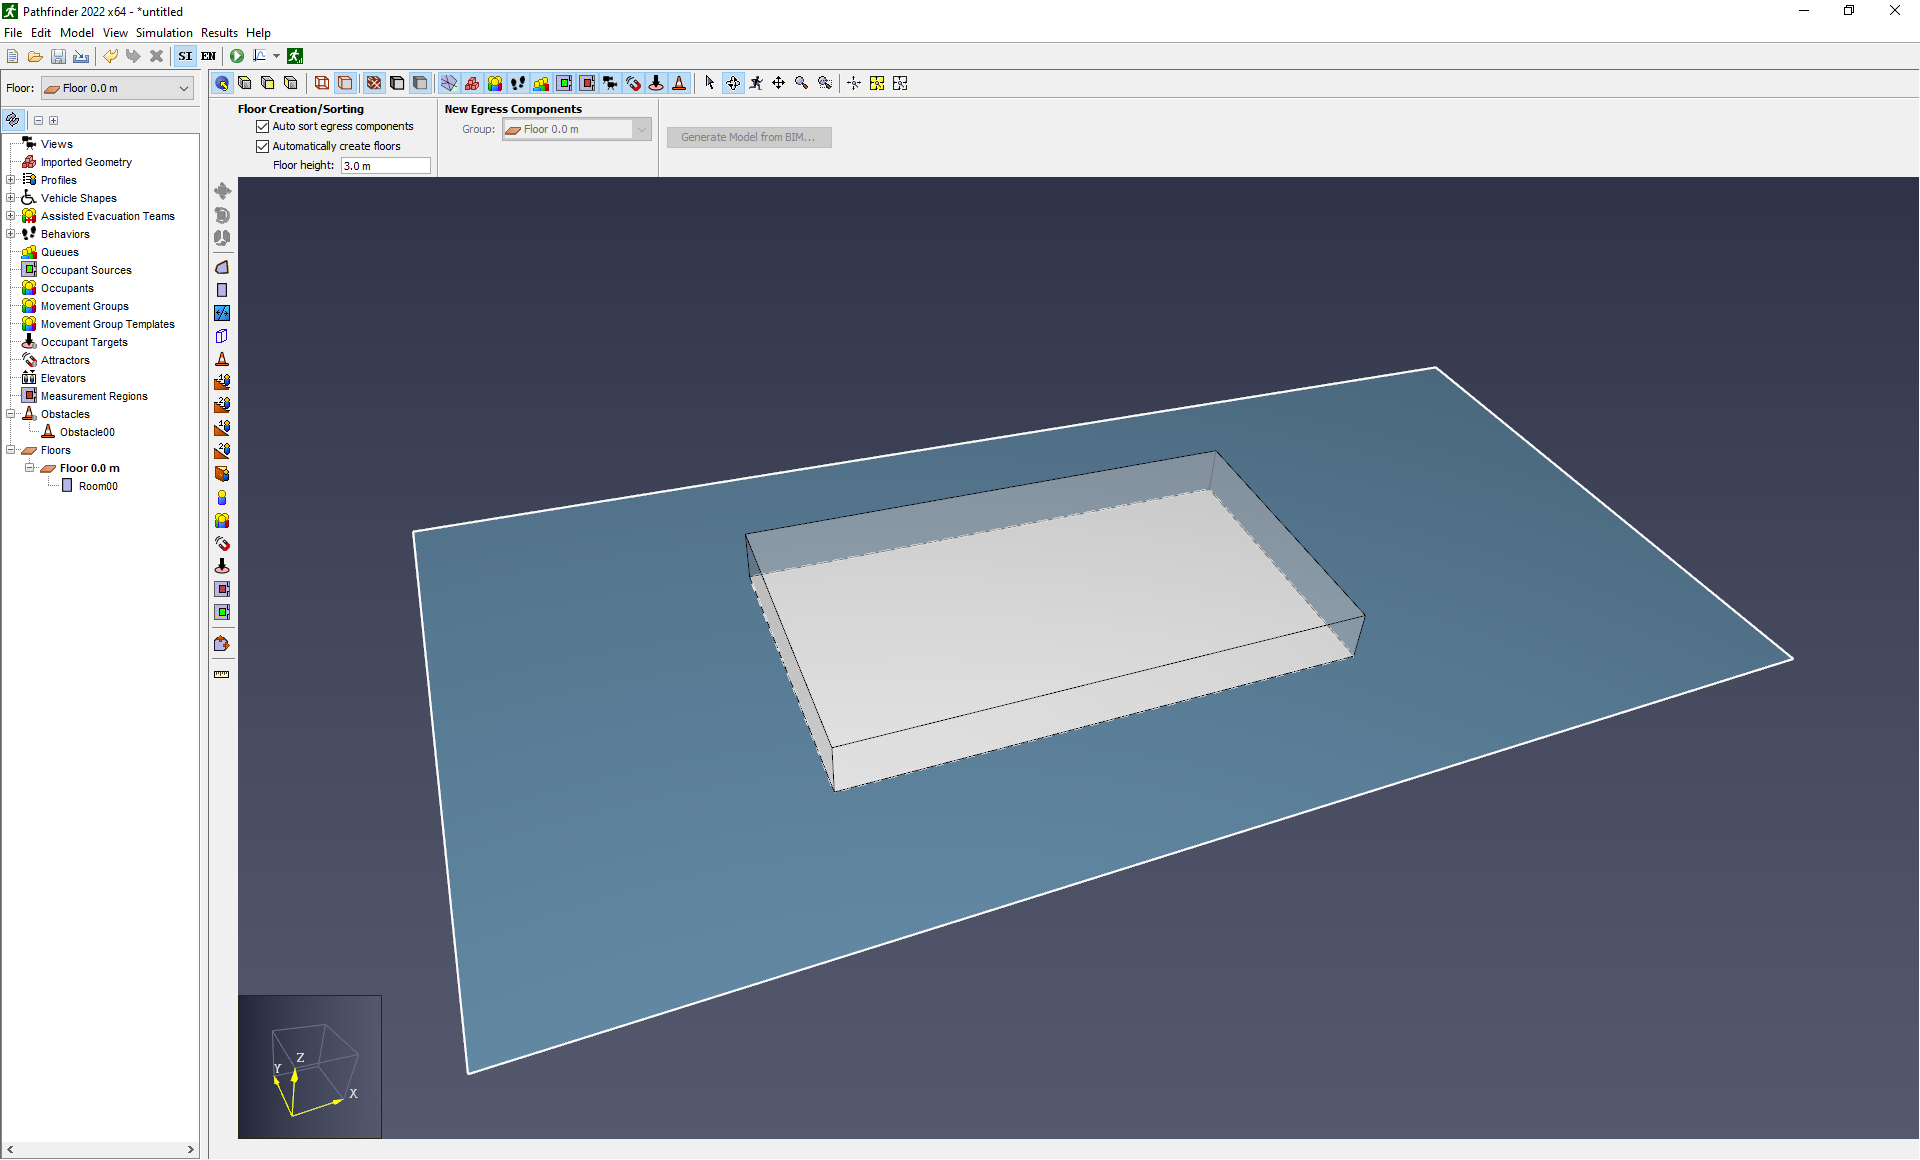Image resolution: width=1920 pixels, height=1160 pixels.
Task: Expand the Profiles tree node
Action: click(x=11, y=180)
